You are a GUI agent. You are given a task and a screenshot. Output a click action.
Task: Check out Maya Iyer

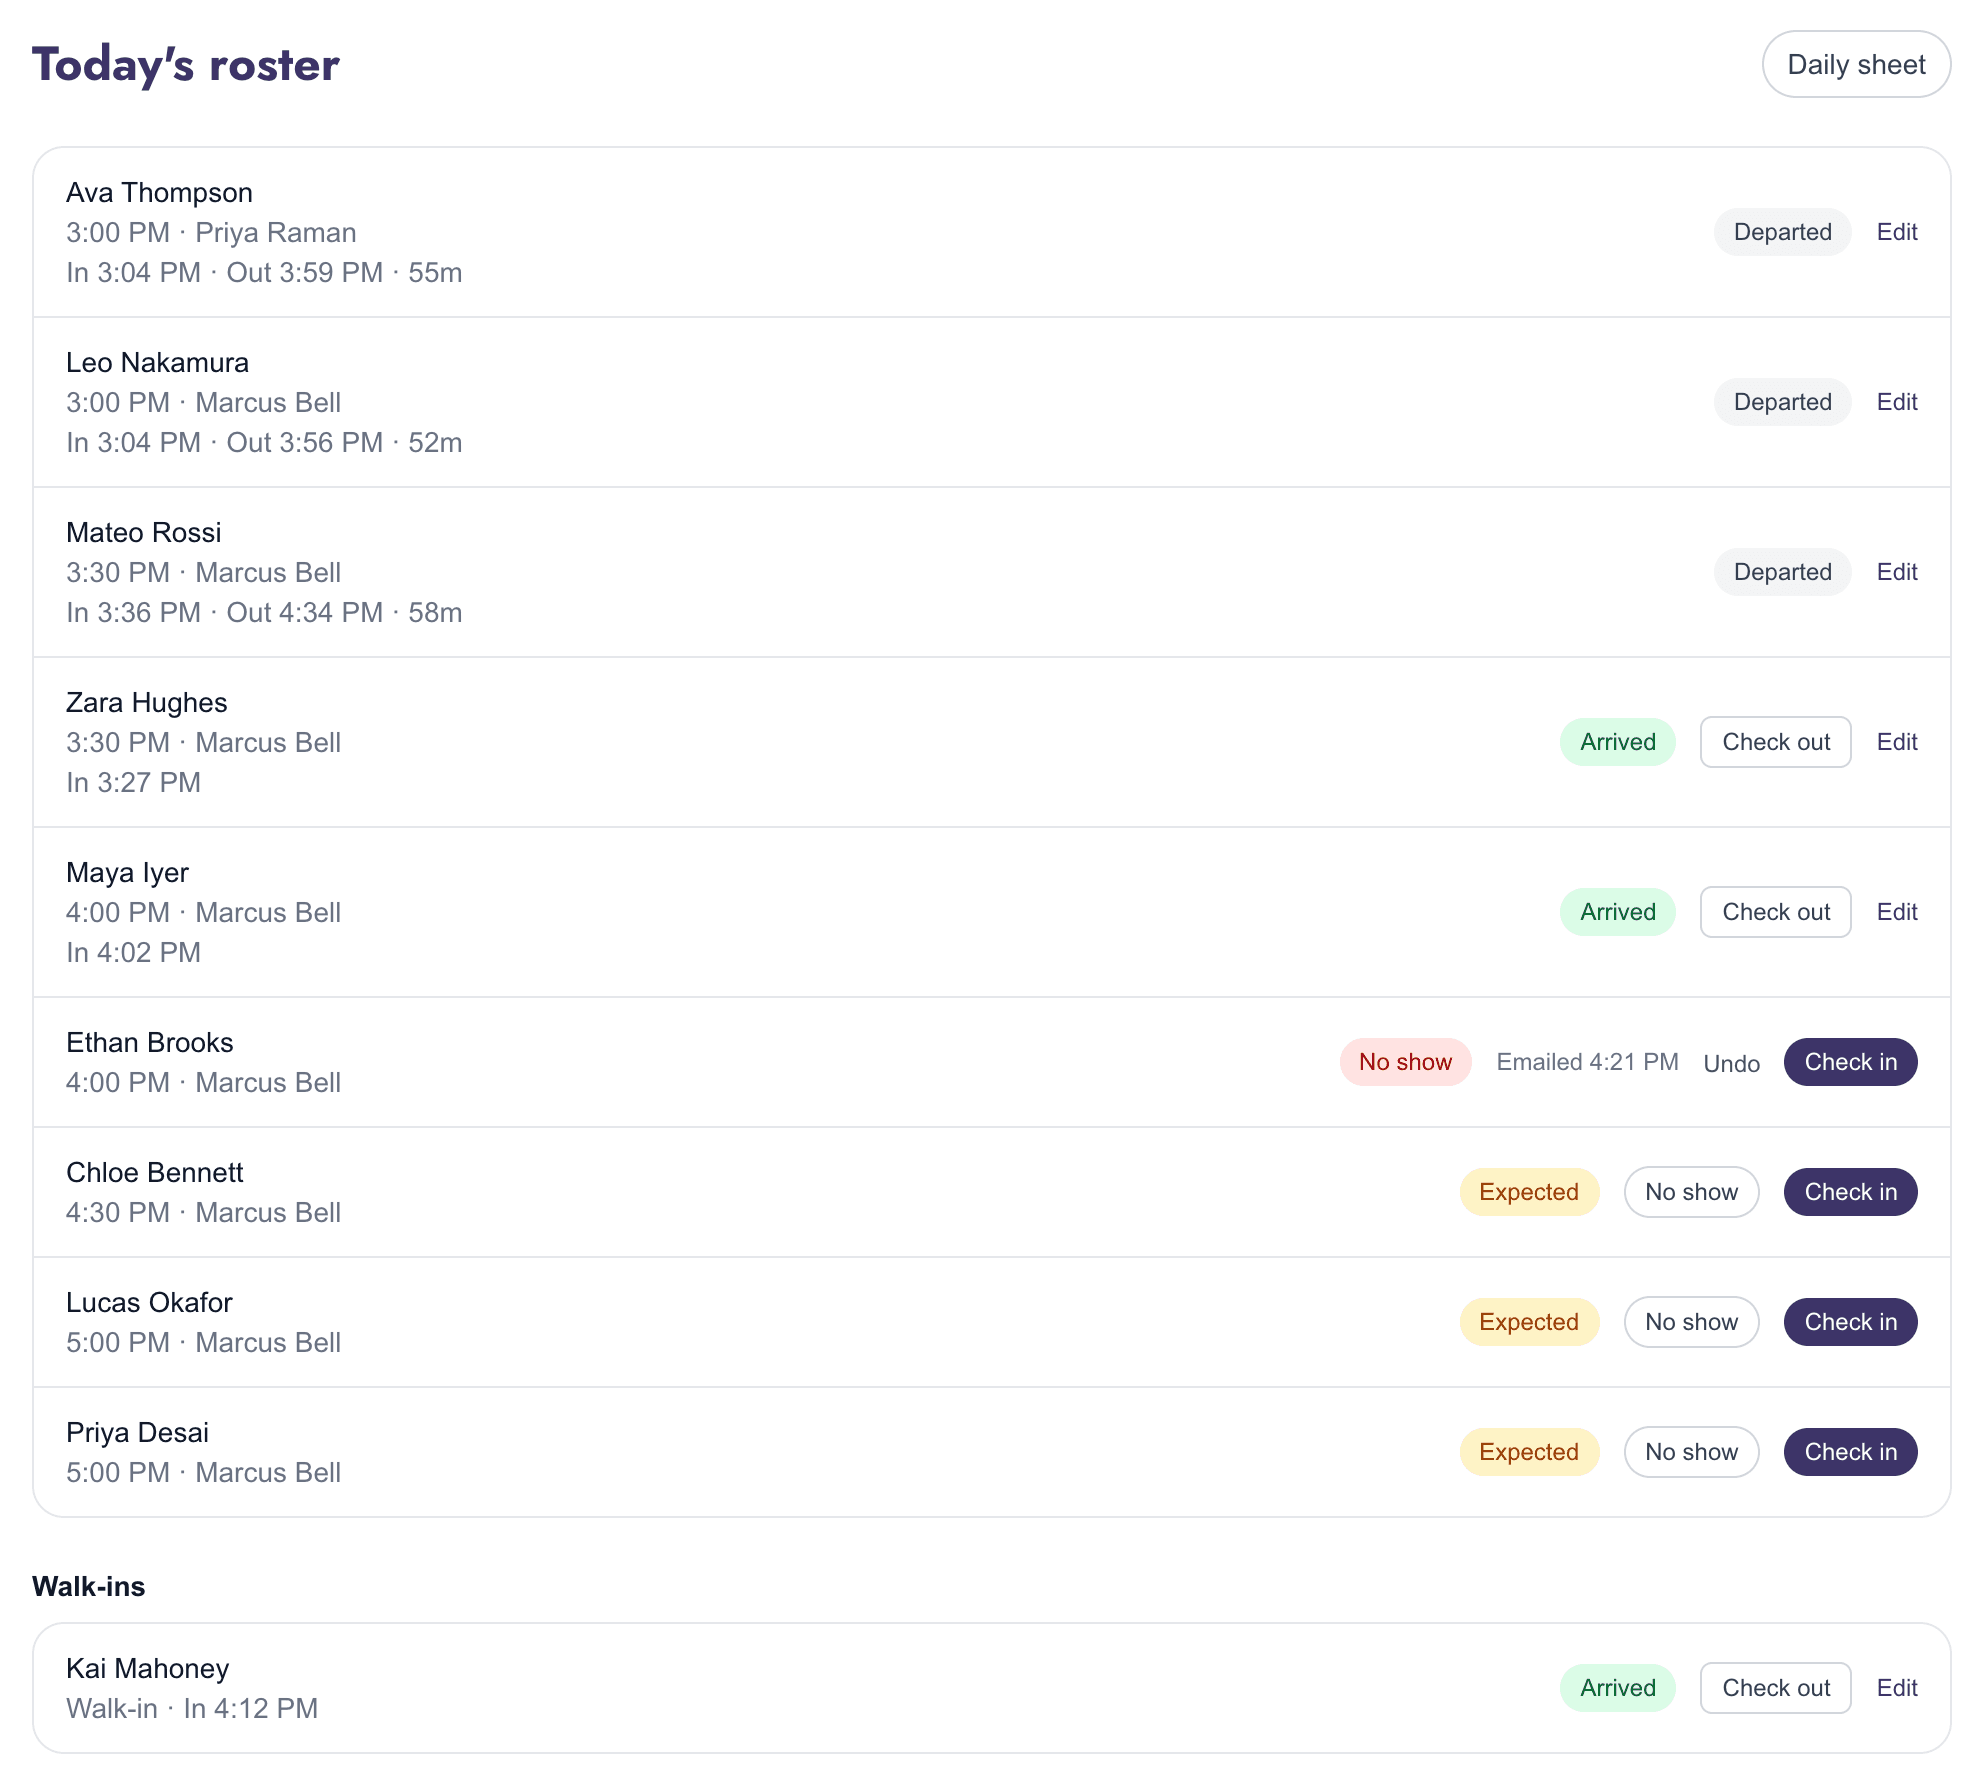click(x=1776, y=912)
